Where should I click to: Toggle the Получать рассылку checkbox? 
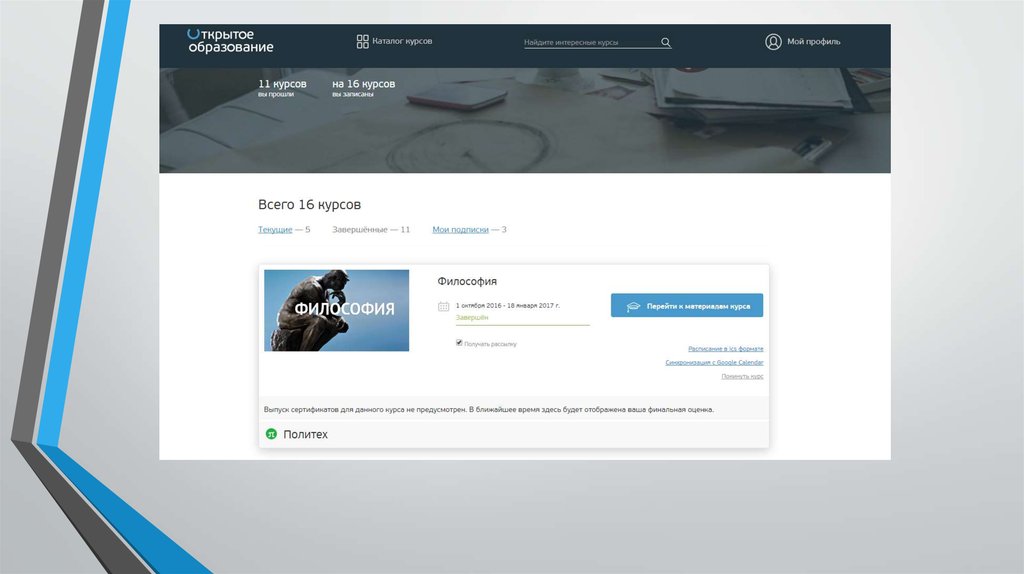[459, 343]
